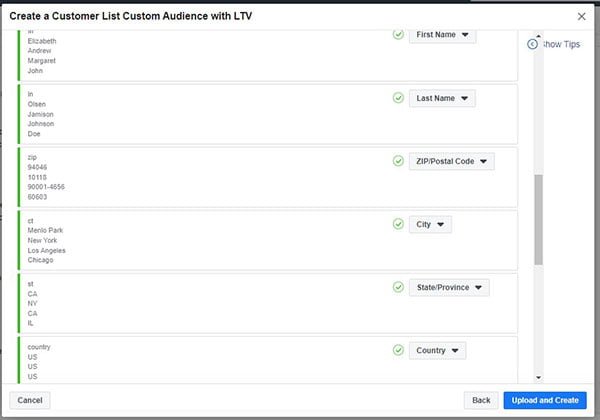600x420 pixels.
Task: Click green checkmark beside First Name
Action: coord(398,34)
